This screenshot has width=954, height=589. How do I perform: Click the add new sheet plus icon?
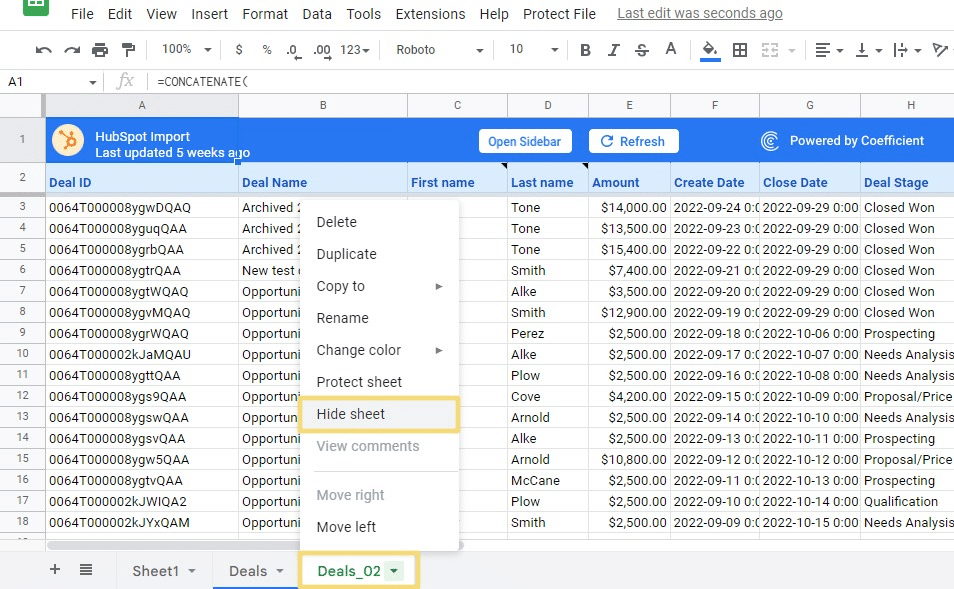55,570
